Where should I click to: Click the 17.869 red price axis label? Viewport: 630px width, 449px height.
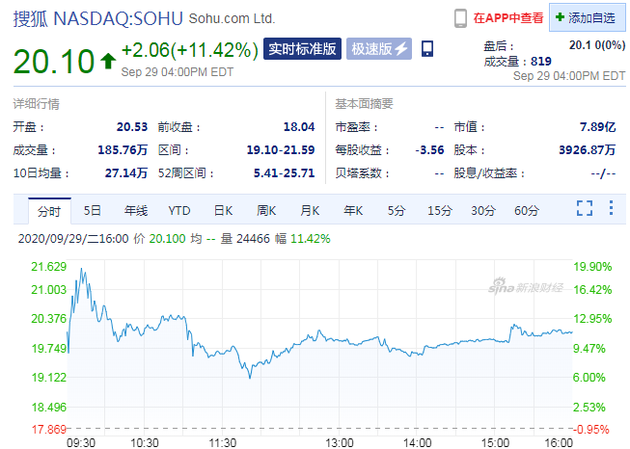tap(49, 430)
